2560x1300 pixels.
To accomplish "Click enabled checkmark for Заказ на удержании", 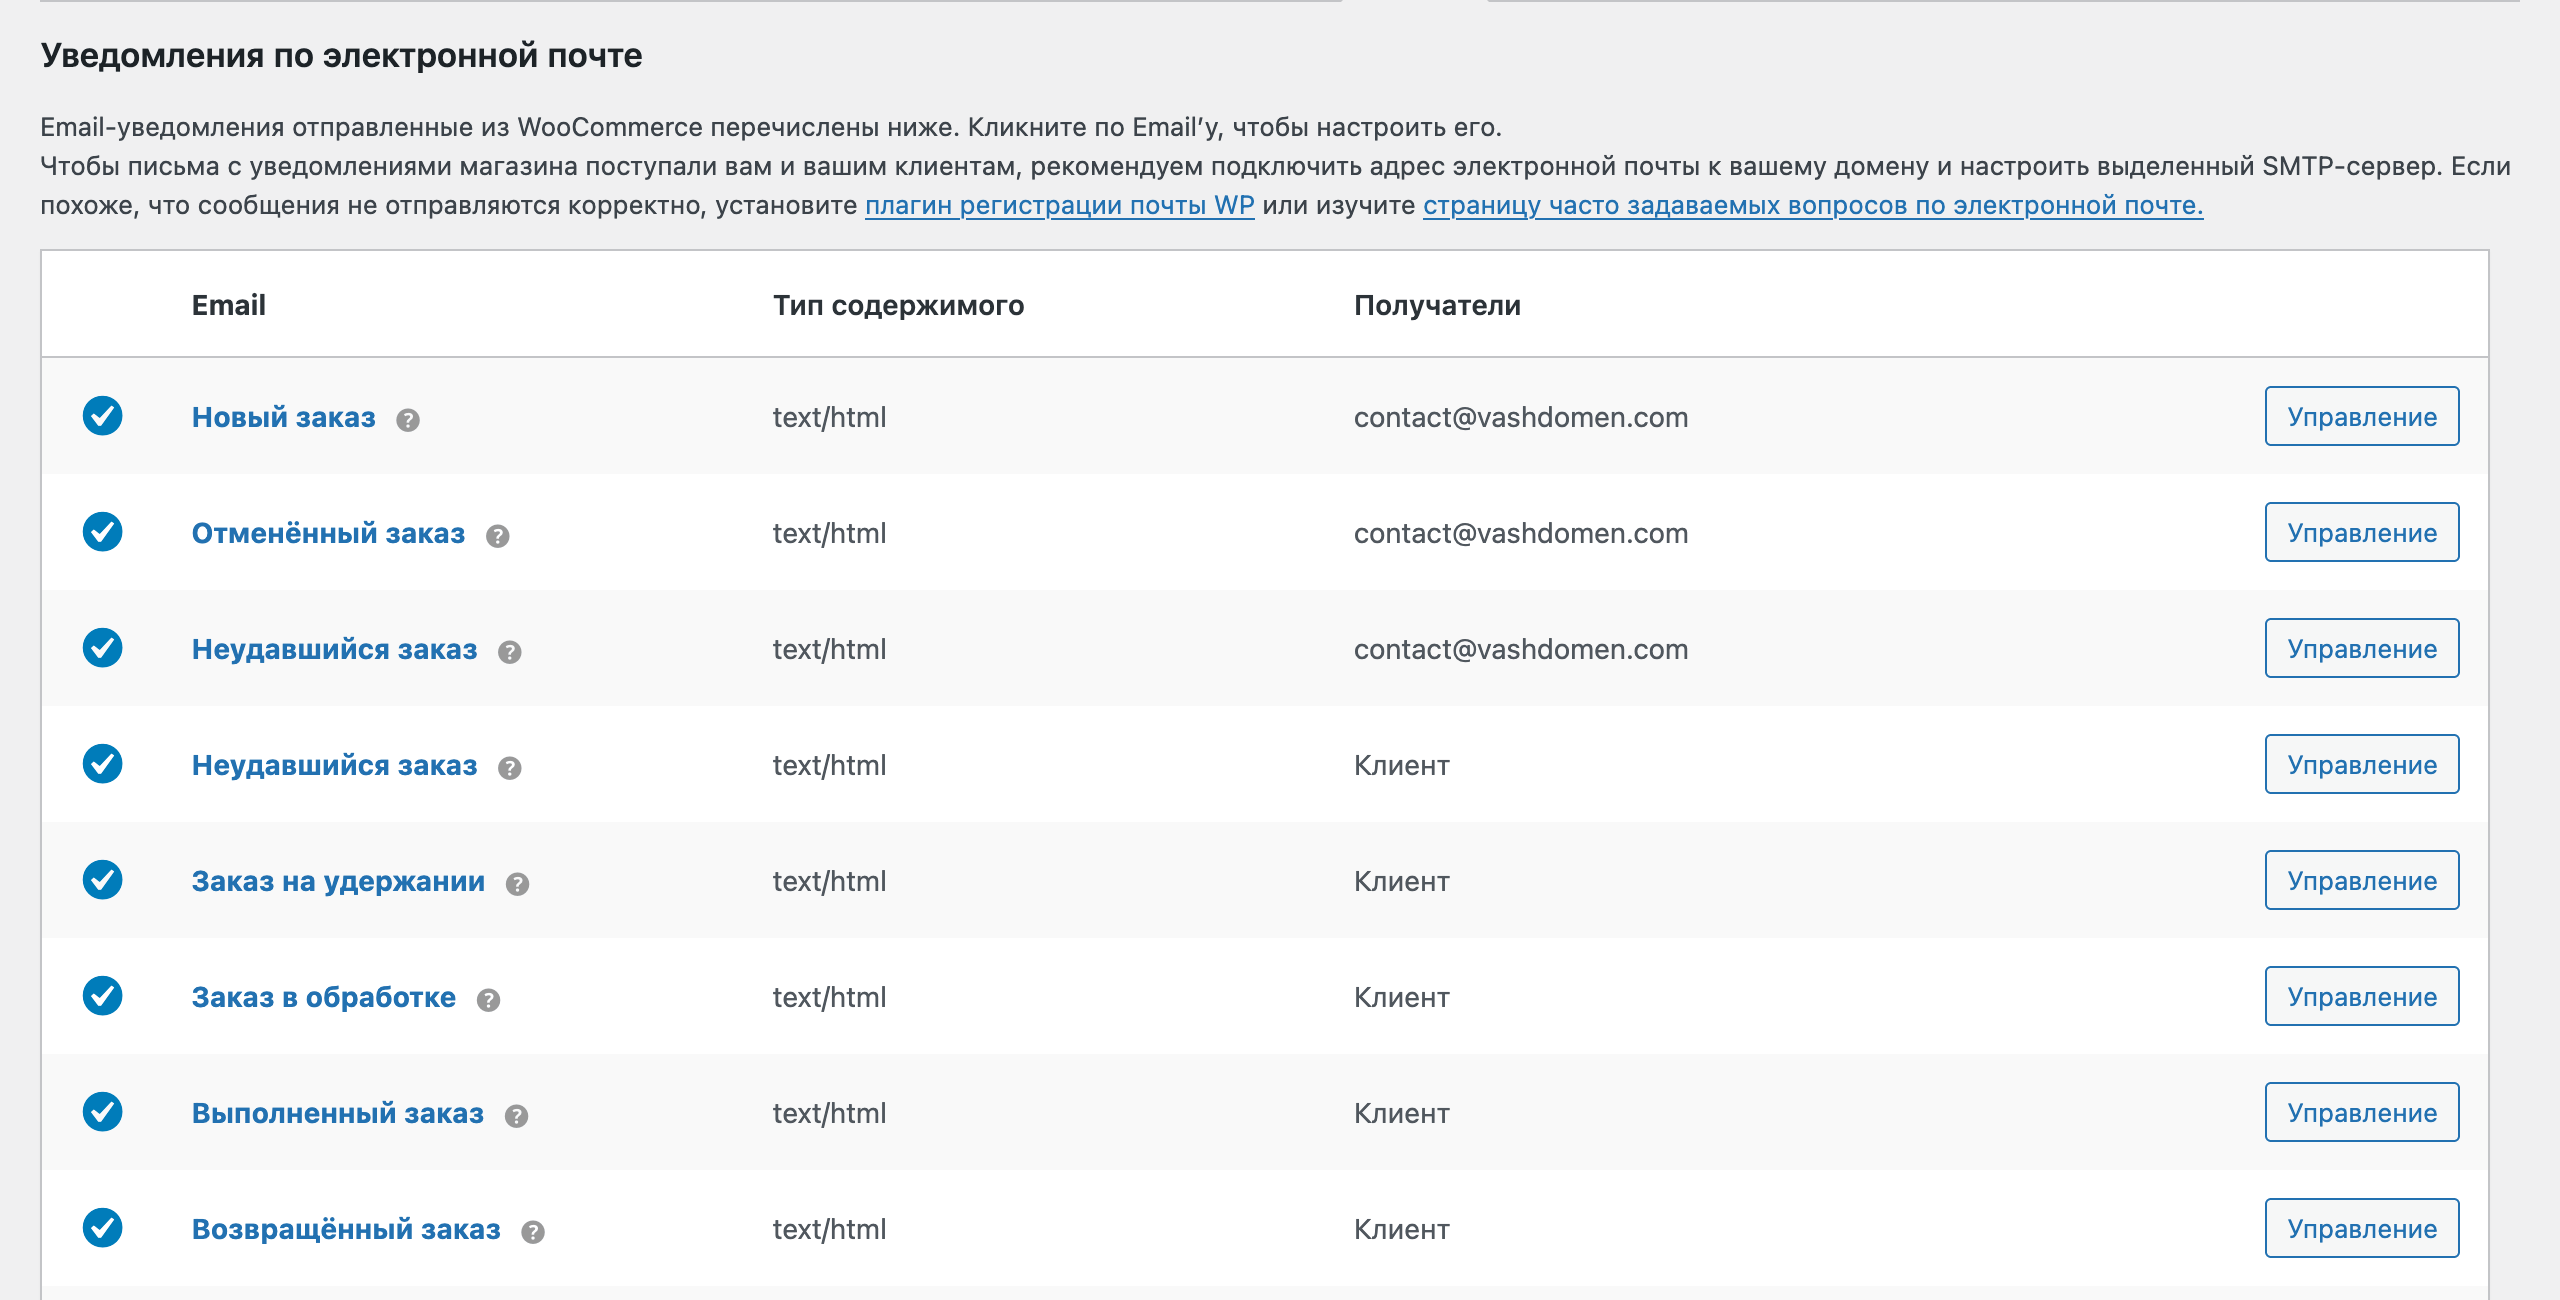I will coord(102,880).
